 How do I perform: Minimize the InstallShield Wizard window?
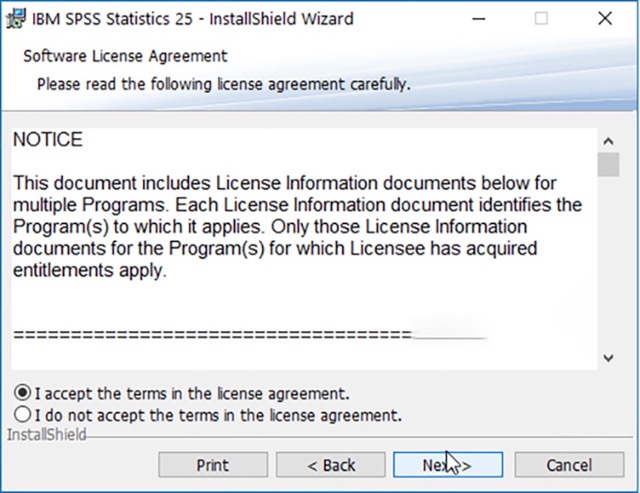point(479,19)
